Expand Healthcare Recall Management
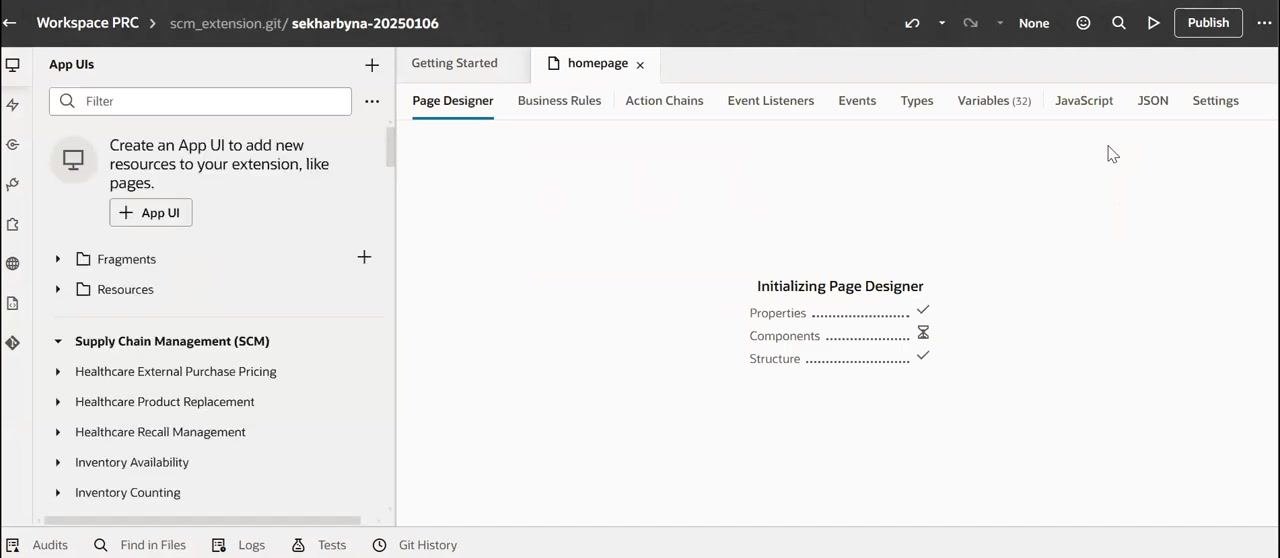The image size is (1280, 558). 58,432
